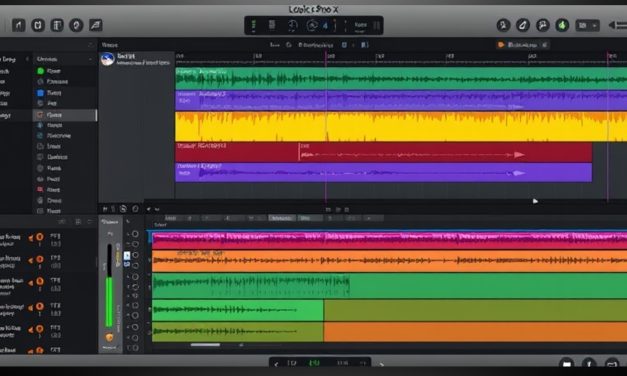Click the back arrow in the bottom transport bar

pyautogui.click(x=276, y=364)
